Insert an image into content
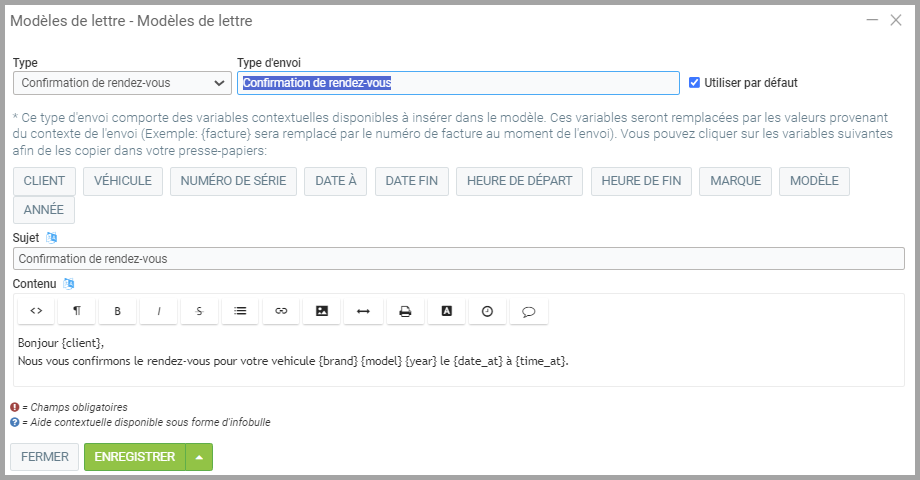The width and height of the screenshot is (920, 480). [x=322, y=311]
